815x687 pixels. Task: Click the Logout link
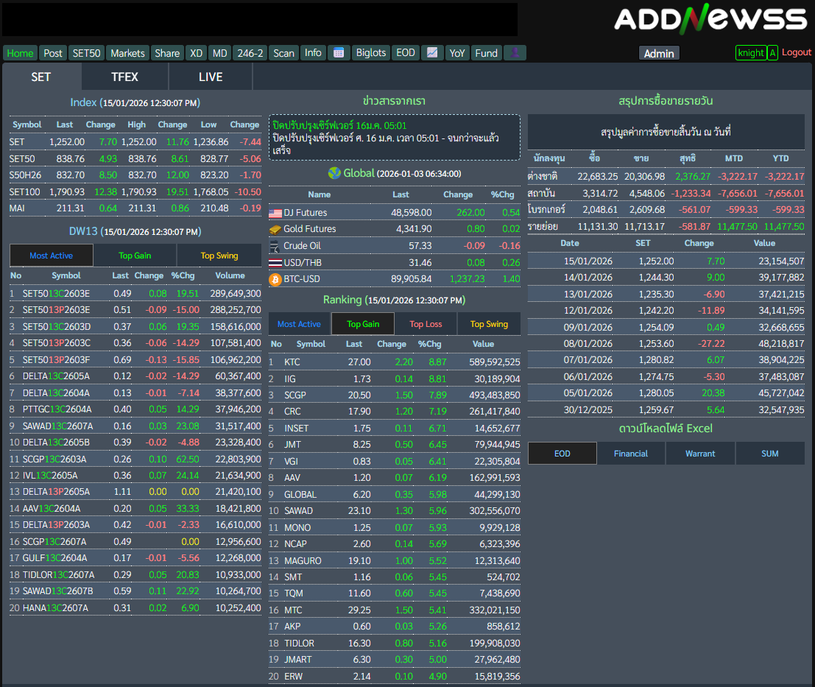(796, 52)
